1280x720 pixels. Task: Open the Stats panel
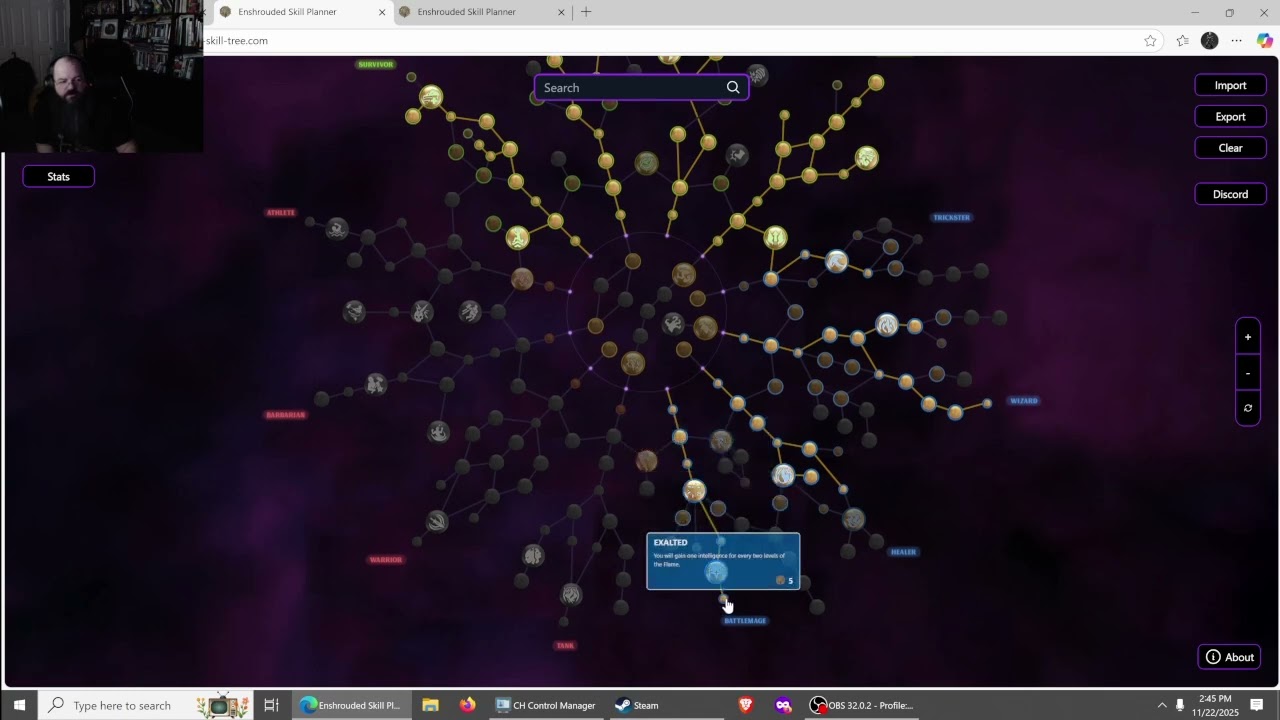(x=59, y=177)
